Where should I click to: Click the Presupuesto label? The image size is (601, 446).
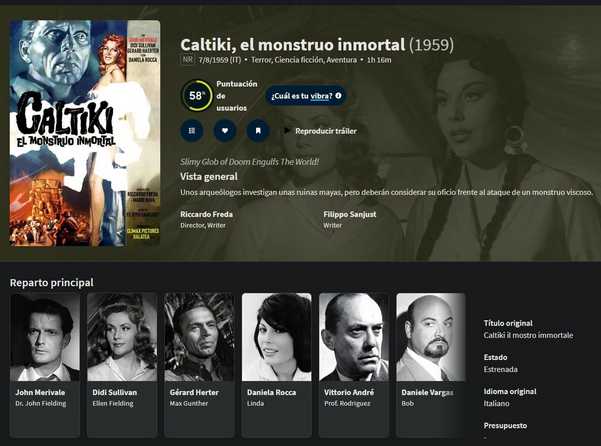pos(505,426)
